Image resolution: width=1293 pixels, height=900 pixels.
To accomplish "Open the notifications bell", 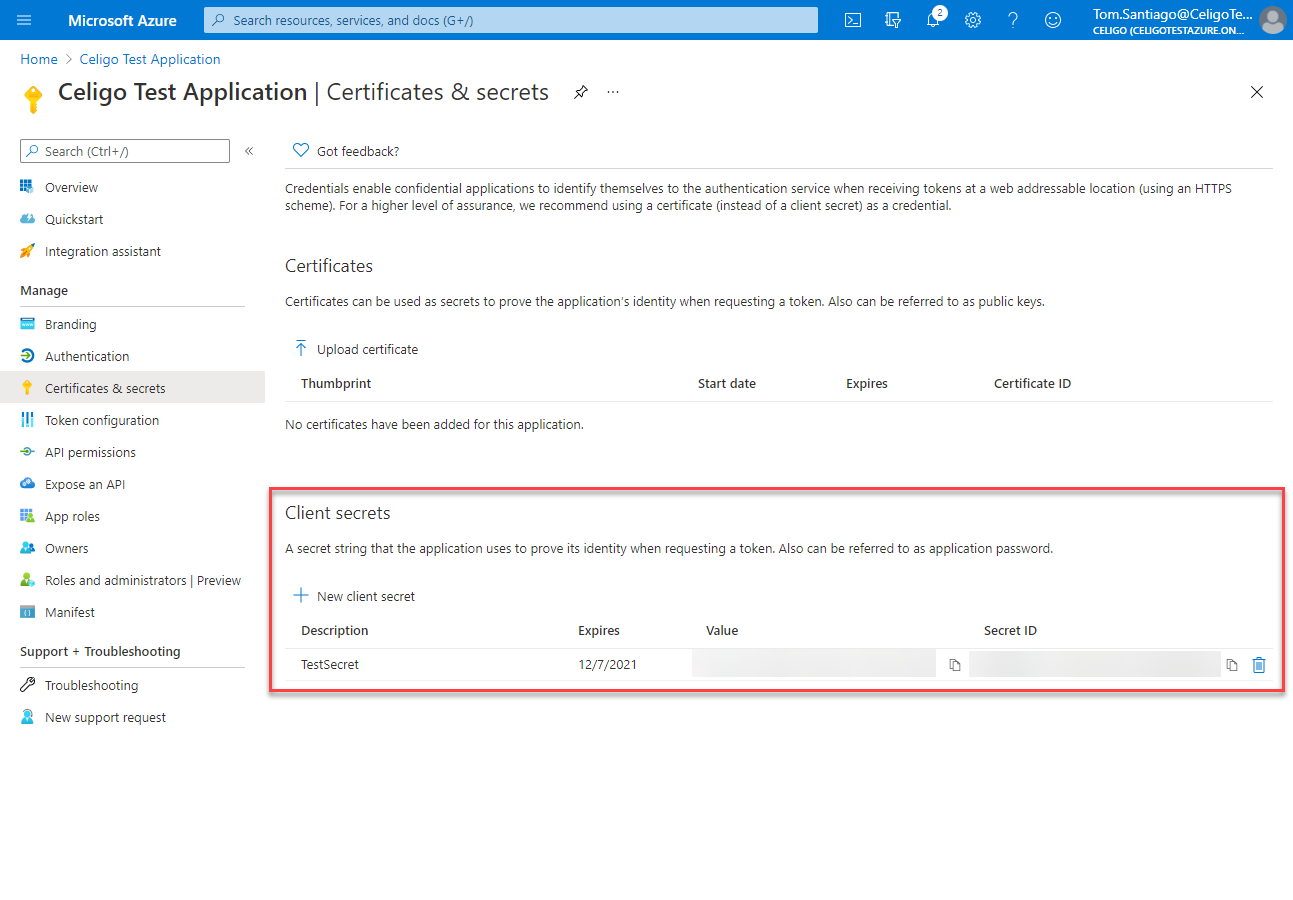I will (933, 20).
